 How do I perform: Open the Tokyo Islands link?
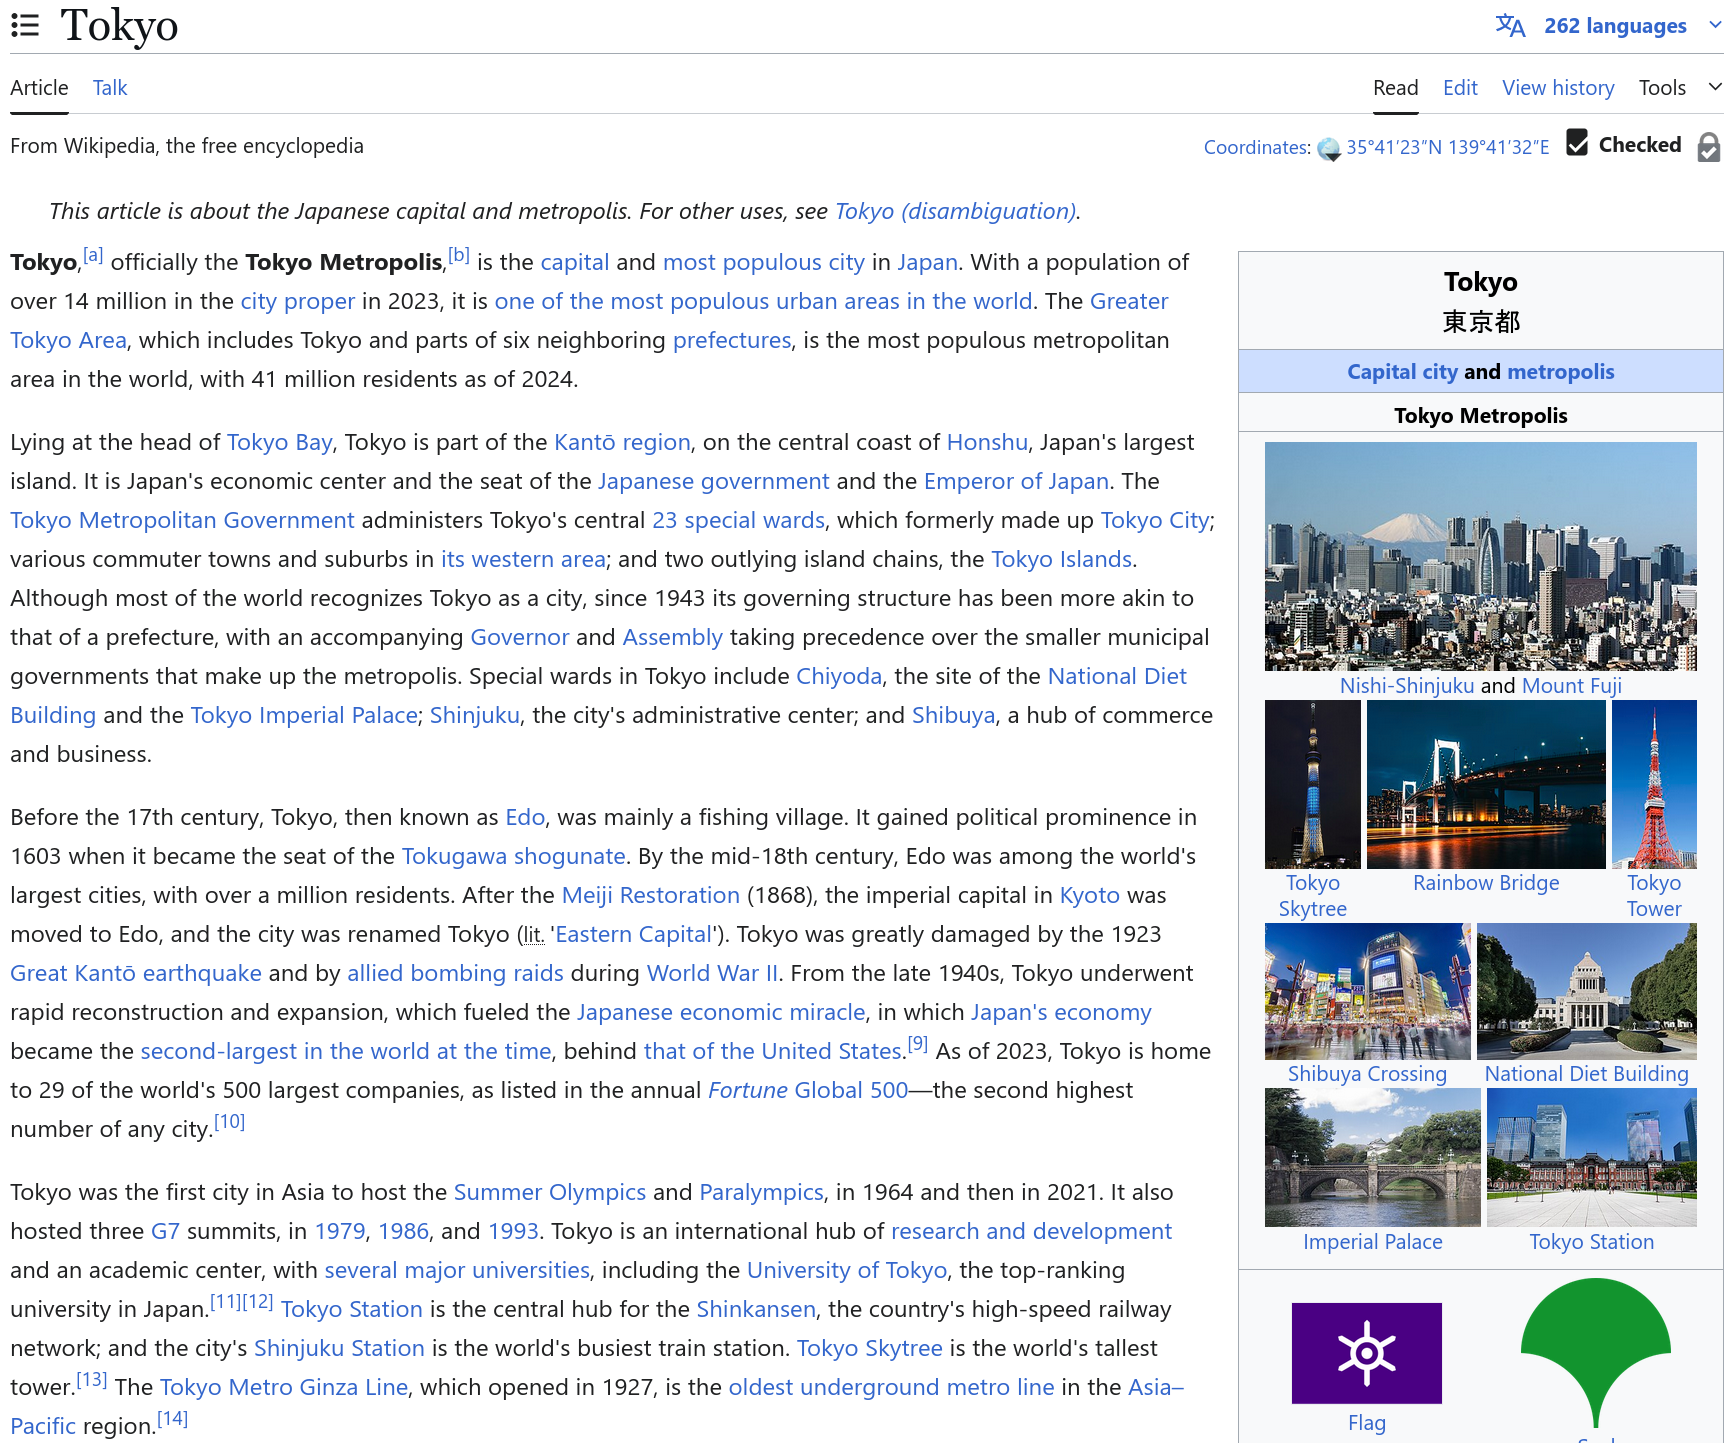pos(1061,559)
